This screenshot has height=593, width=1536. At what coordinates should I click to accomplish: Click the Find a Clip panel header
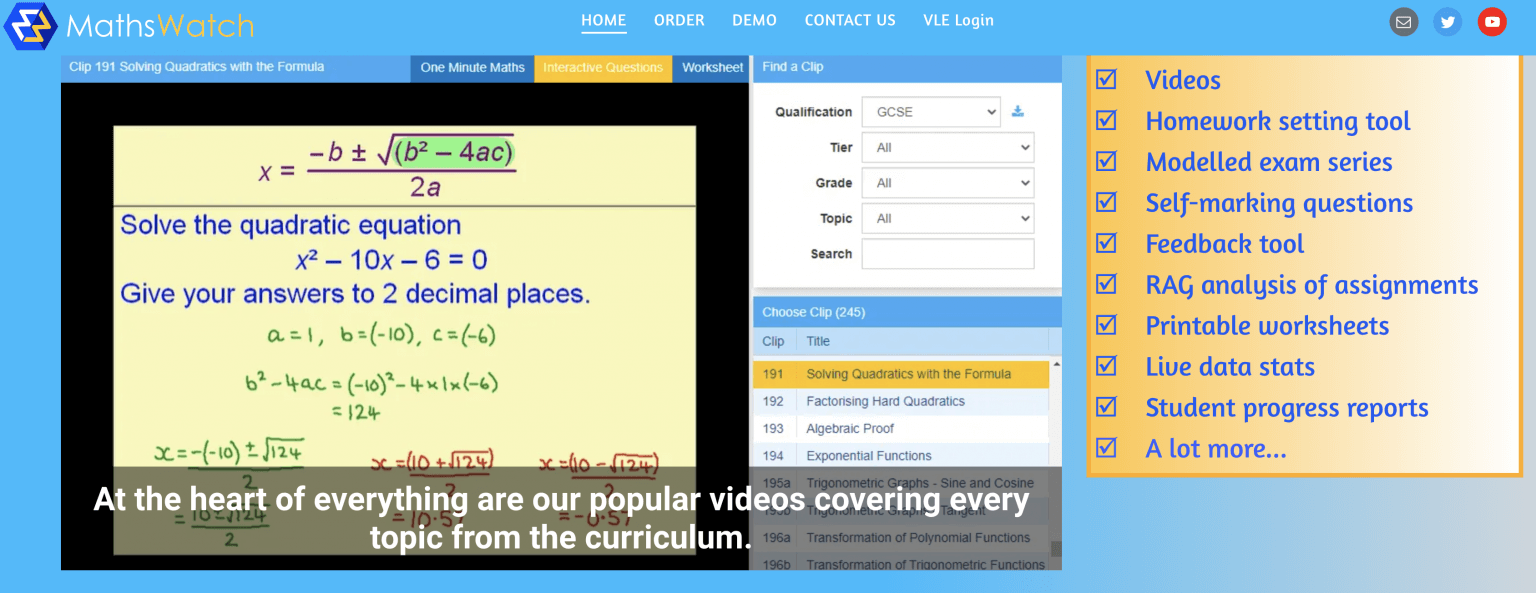(906, 67)
